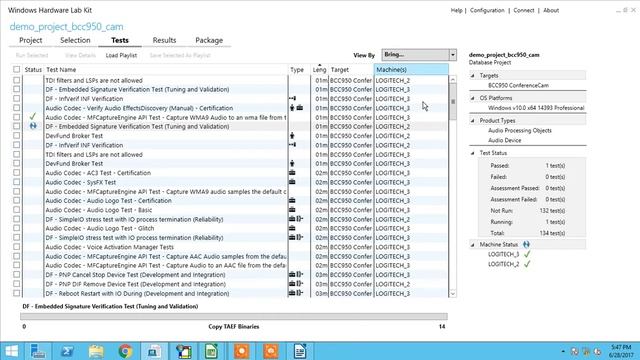
Task: Sort by the Test Name column header
Action: 166,70
